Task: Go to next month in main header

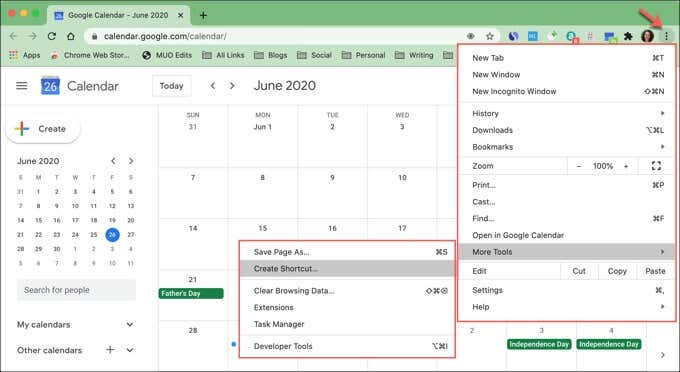Action: 232,86
